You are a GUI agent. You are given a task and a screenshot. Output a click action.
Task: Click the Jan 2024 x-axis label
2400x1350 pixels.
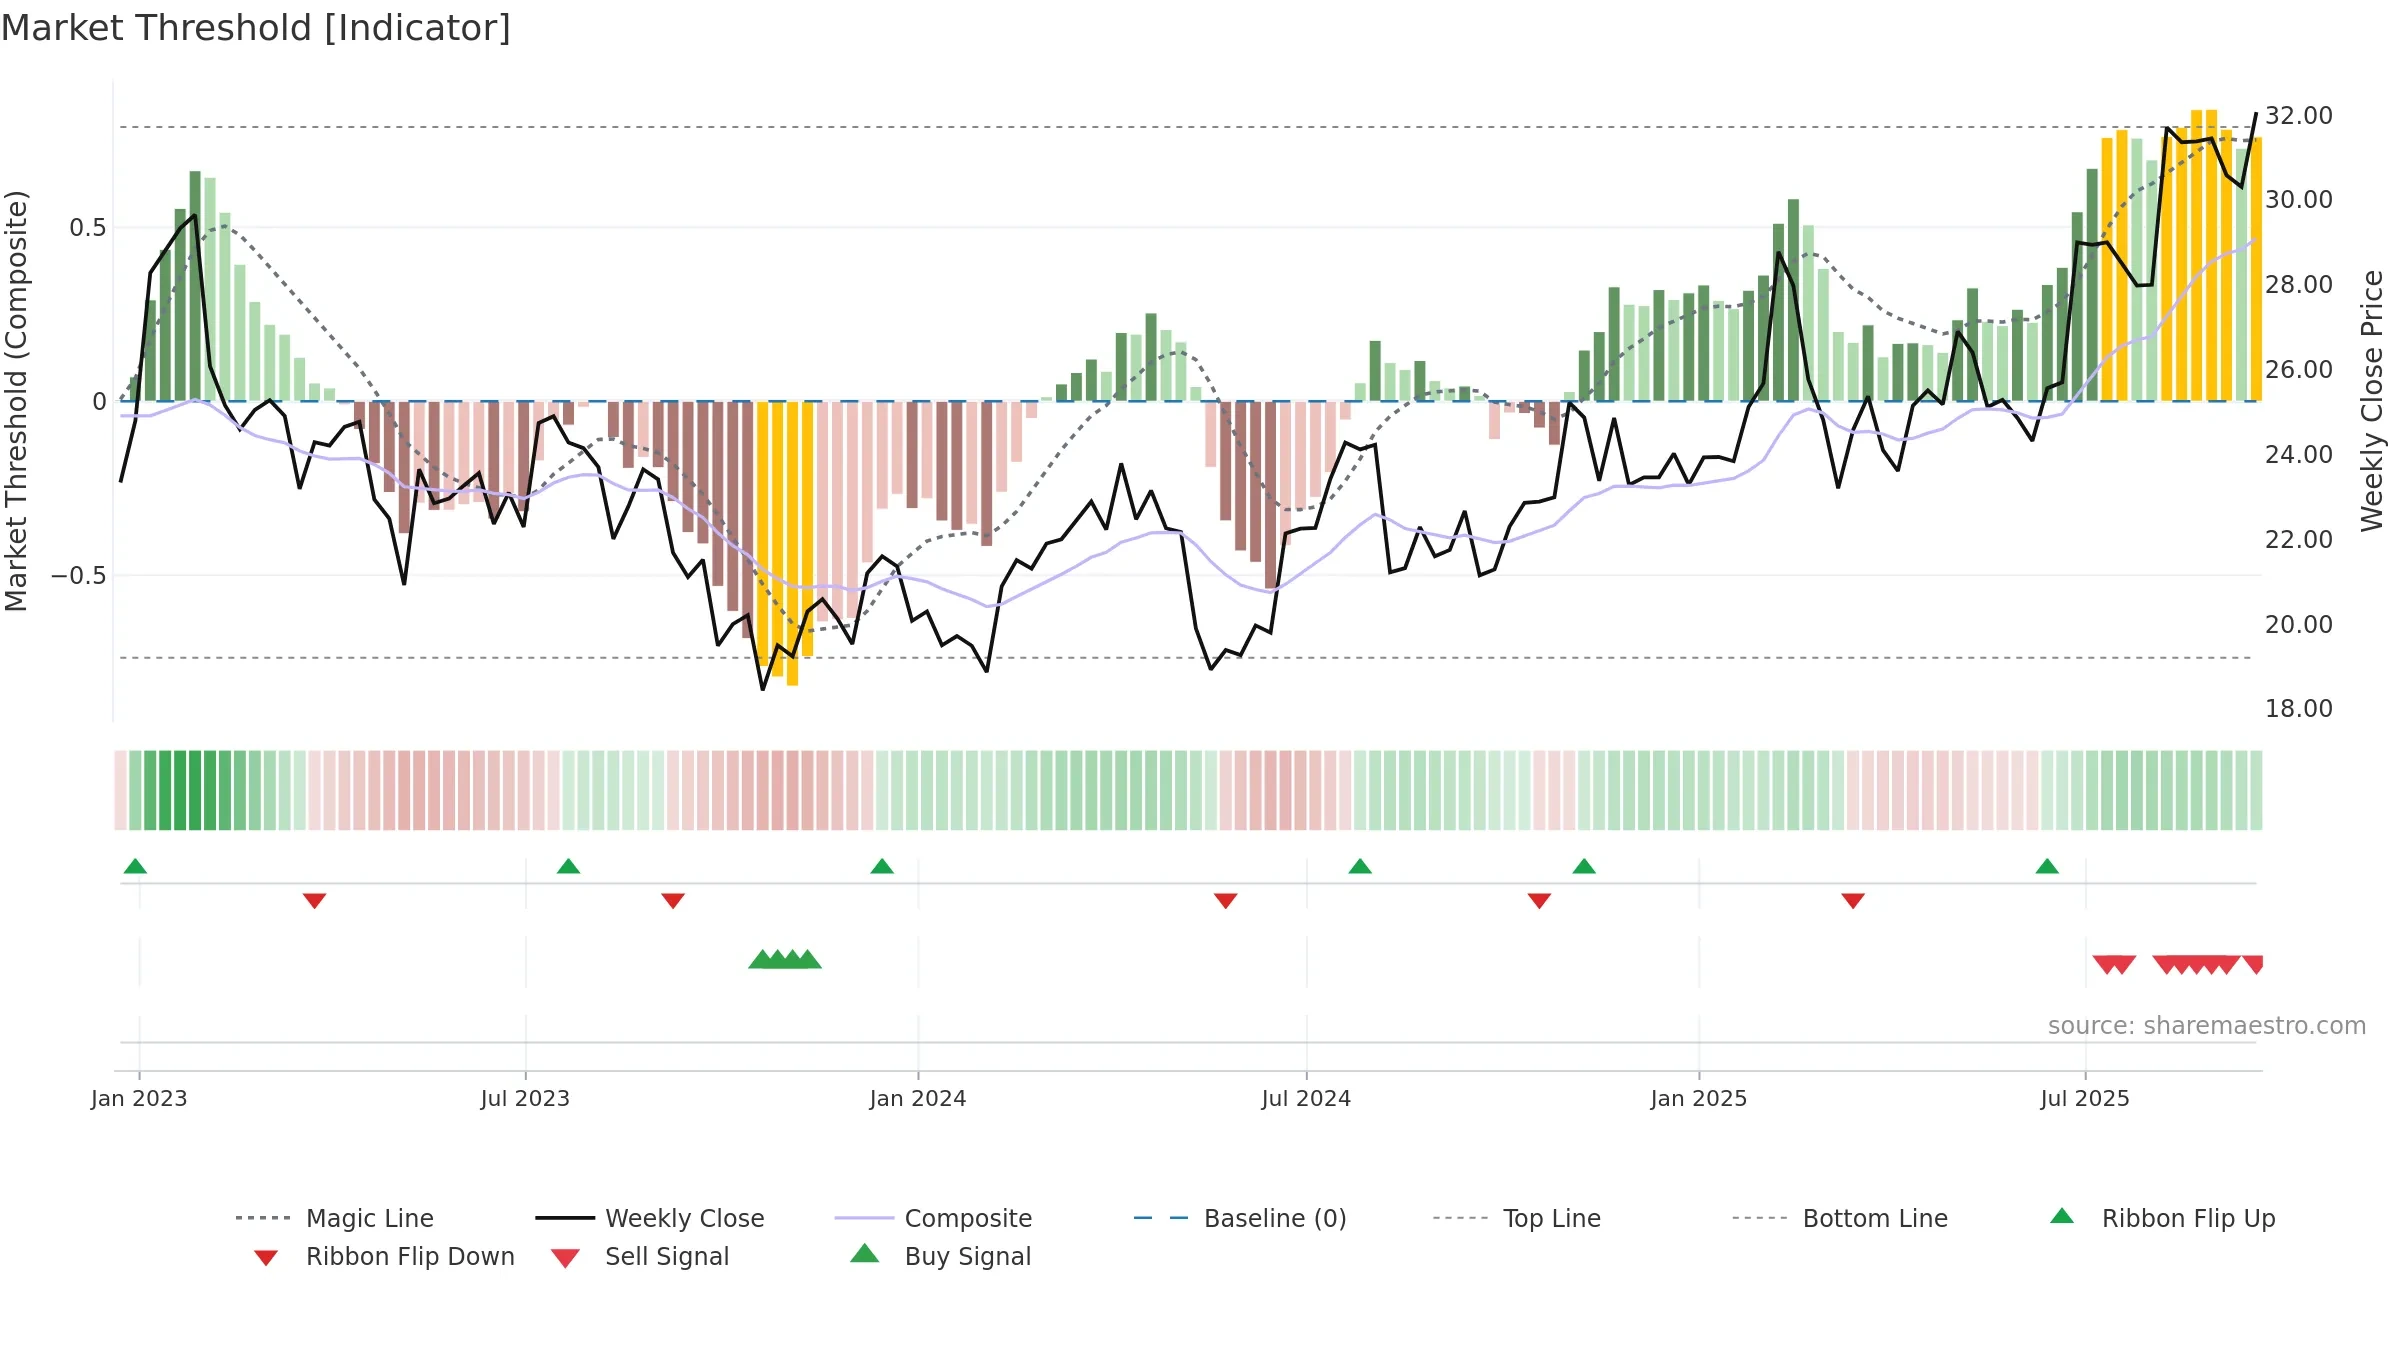pos(918,1099)
